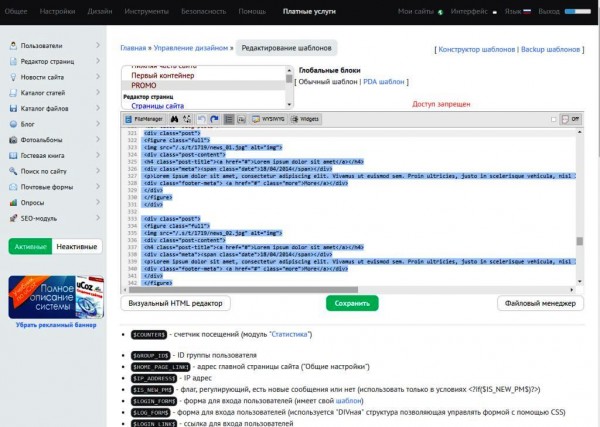Open Файловый менеджер button

[540, 303]
